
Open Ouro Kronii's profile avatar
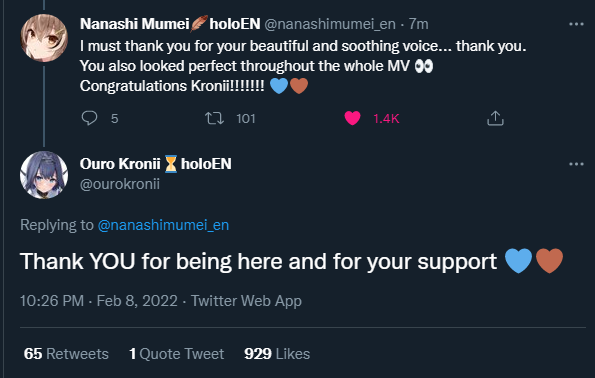point(44,175)
